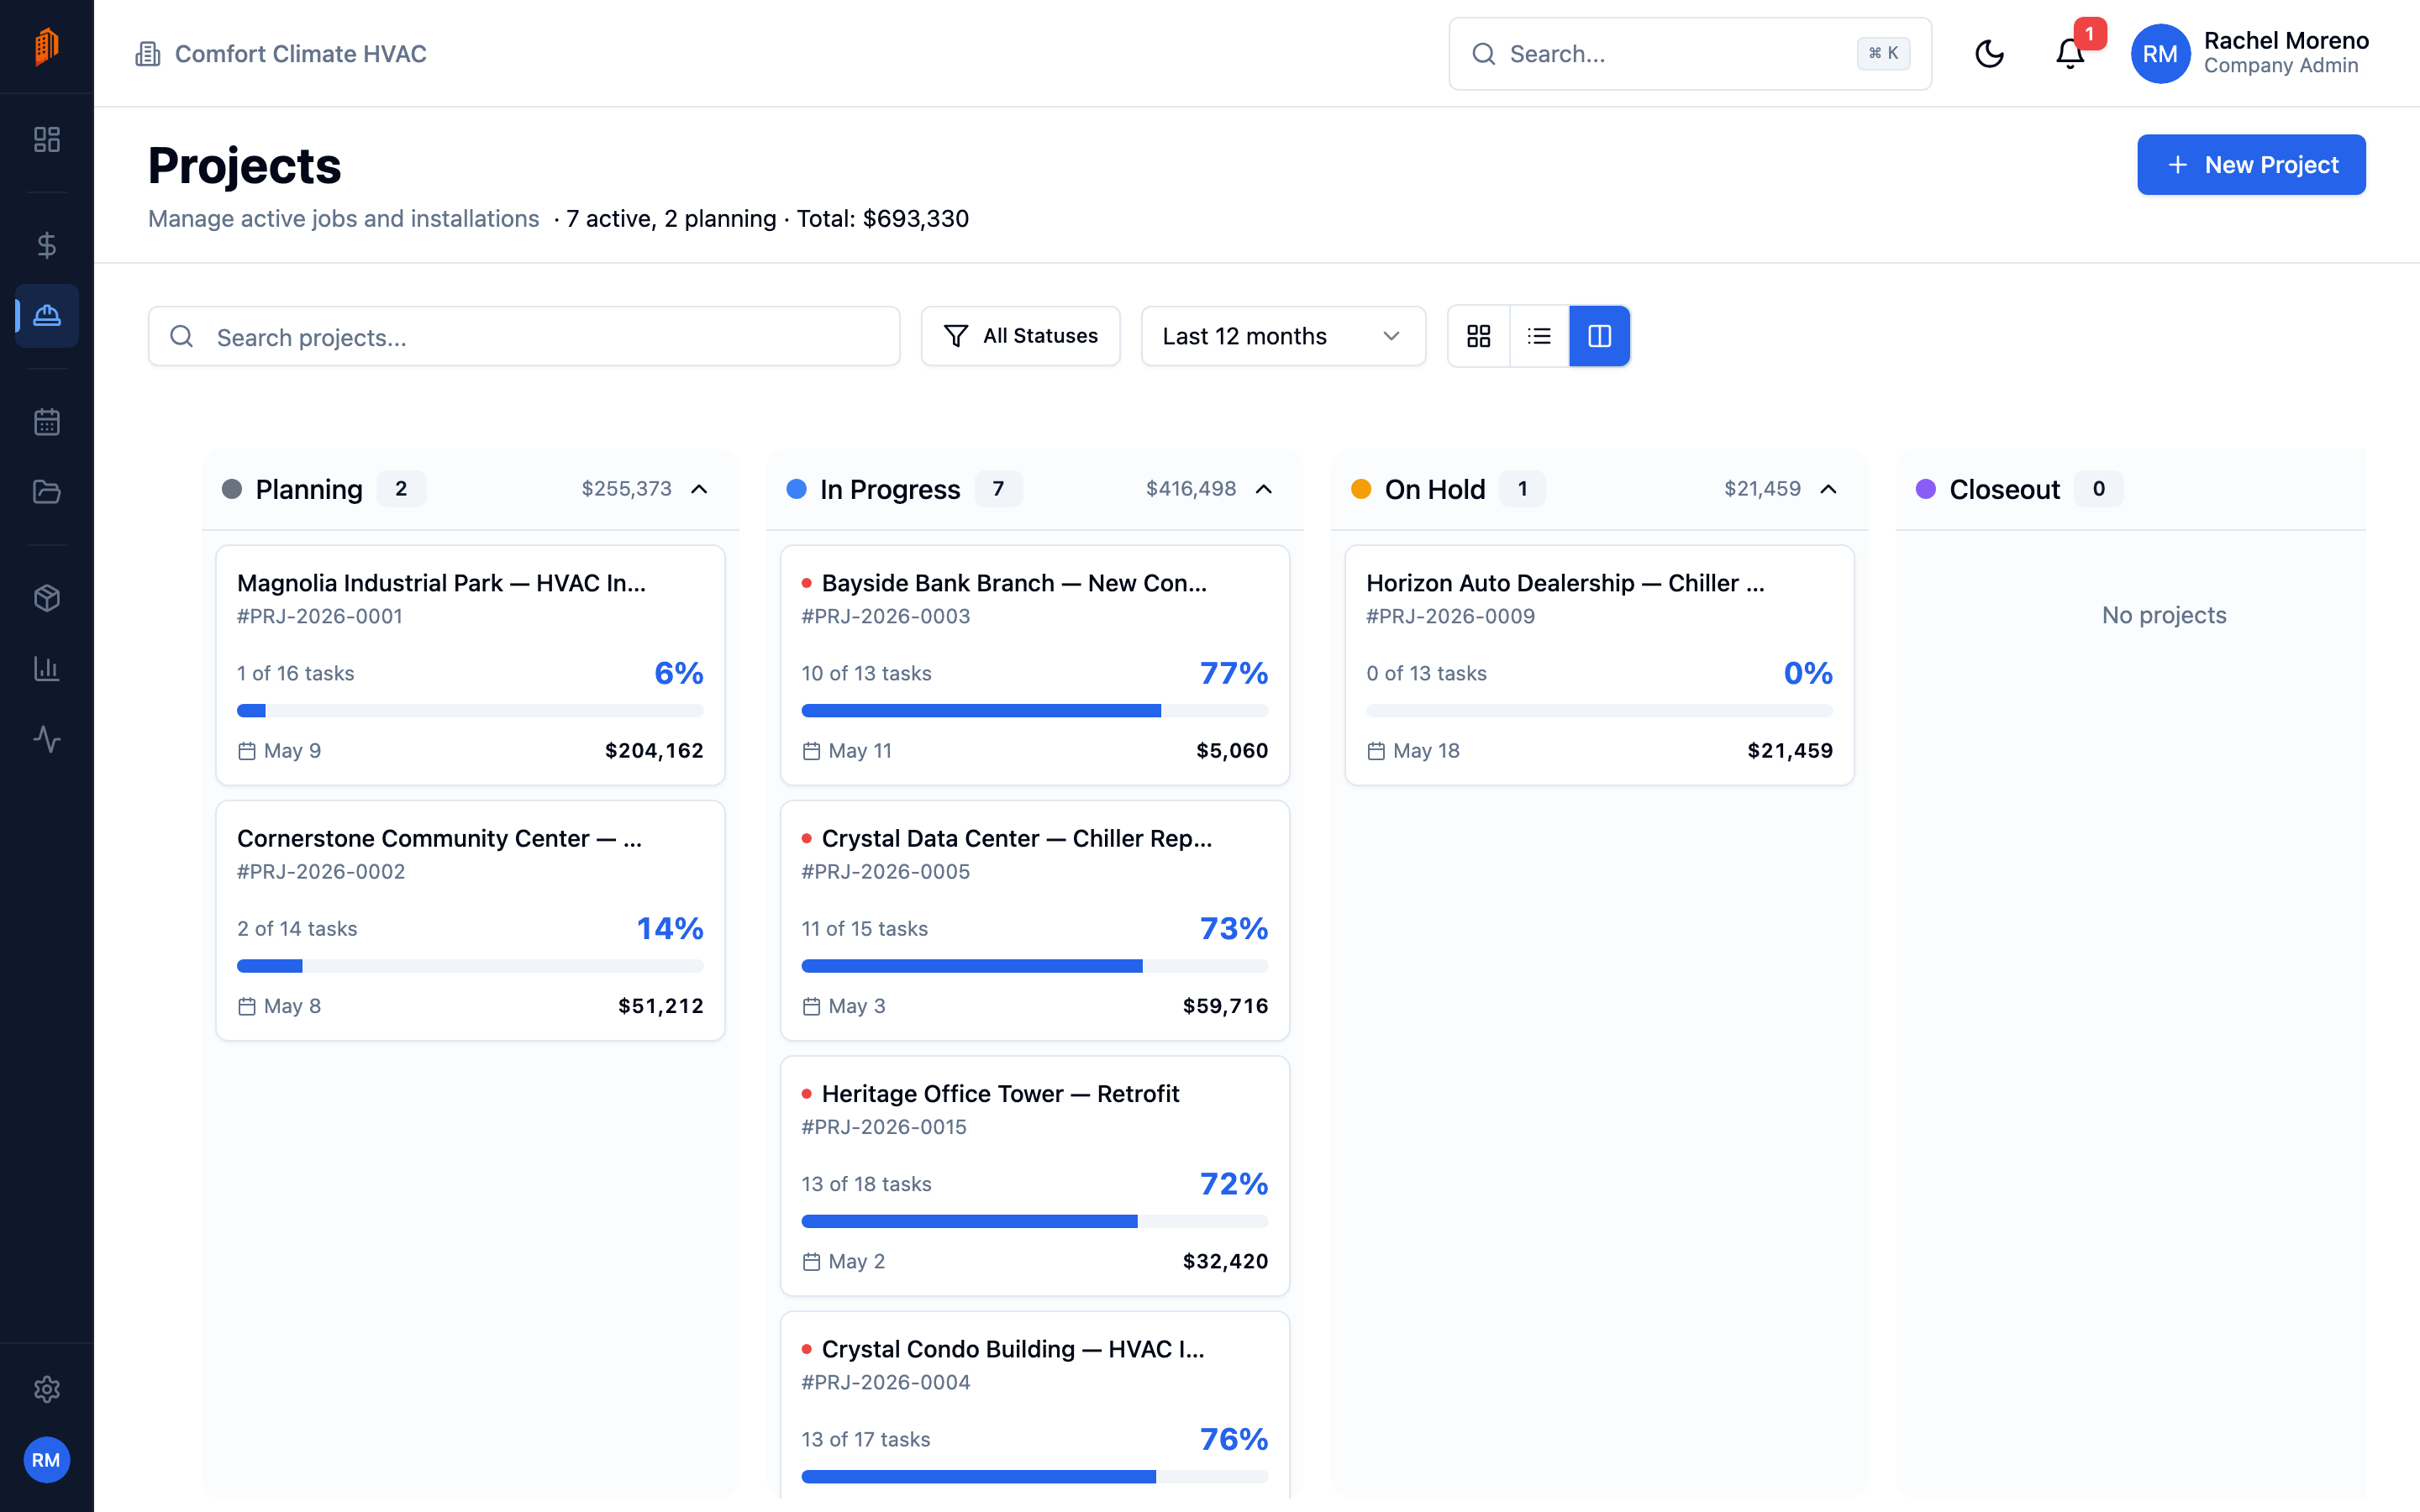The image size is (2420, 1512).
Task: Click the Search projects input field
Action: pyautogui.click(x=524, y=337)
